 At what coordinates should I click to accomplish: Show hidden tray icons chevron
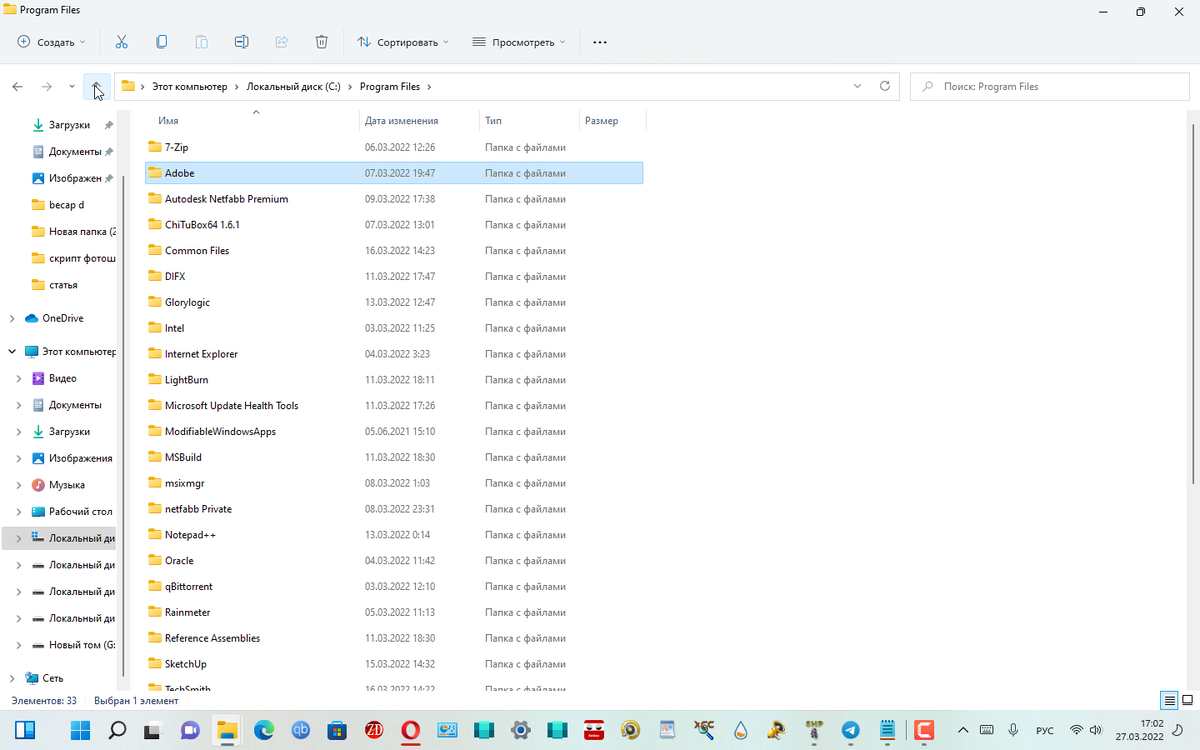pos(963,730)
